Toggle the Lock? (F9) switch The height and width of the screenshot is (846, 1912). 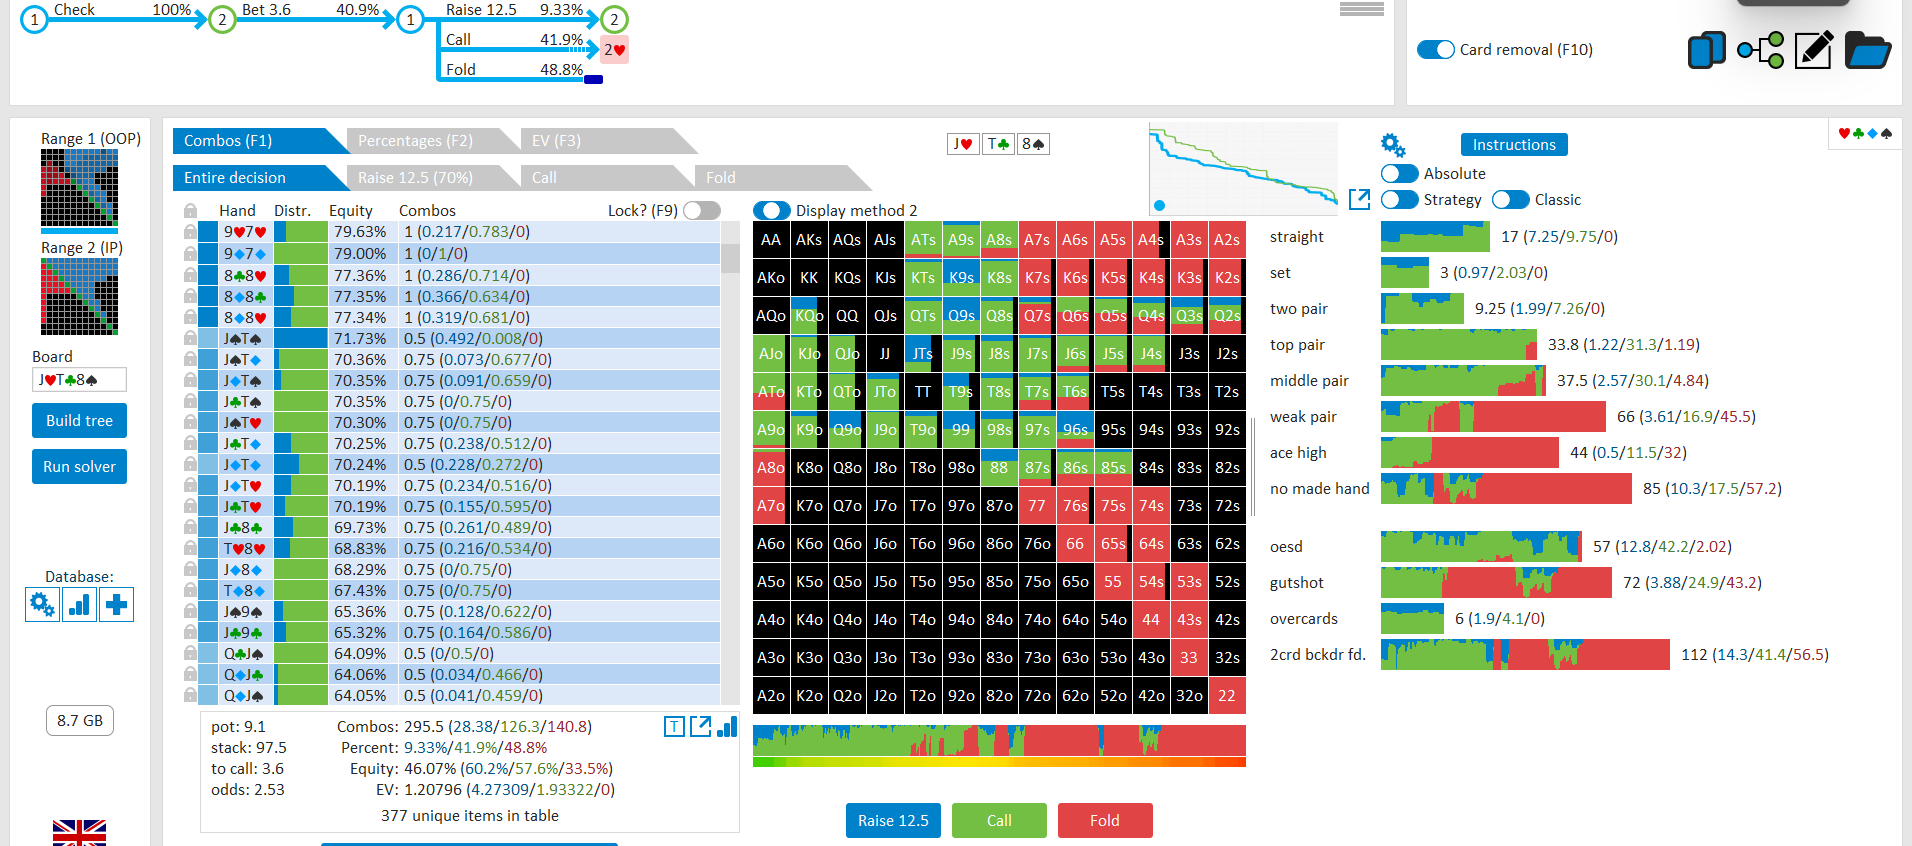(702, 210)
